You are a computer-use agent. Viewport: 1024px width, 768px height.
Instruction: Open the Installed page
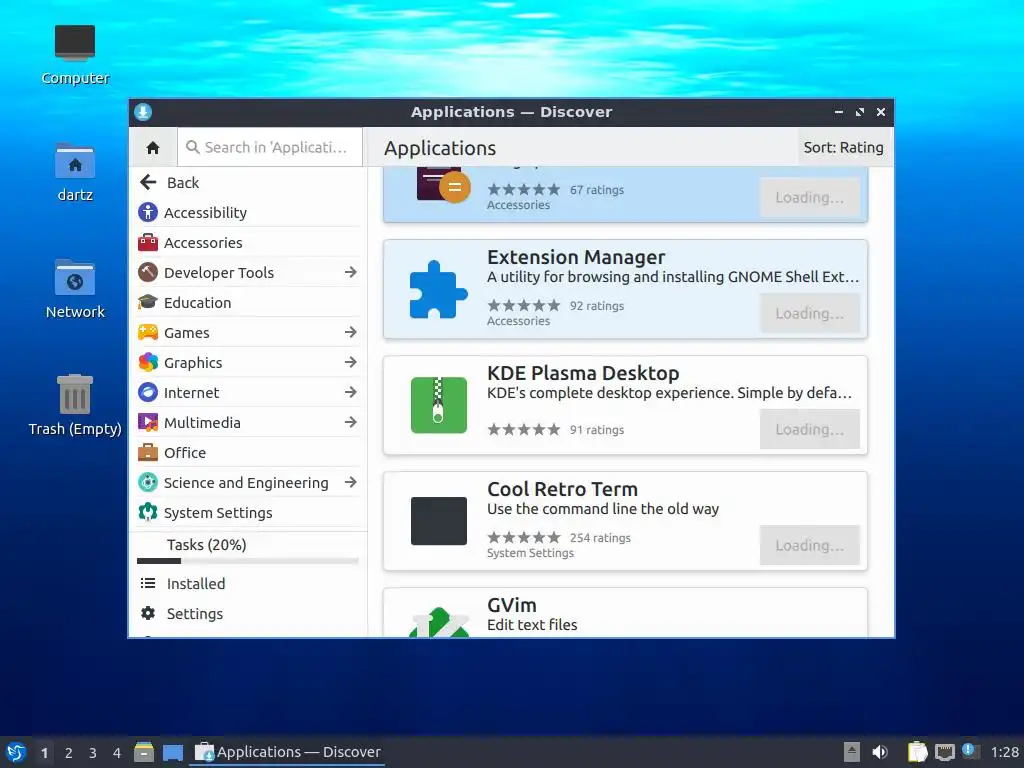point(248,583)
